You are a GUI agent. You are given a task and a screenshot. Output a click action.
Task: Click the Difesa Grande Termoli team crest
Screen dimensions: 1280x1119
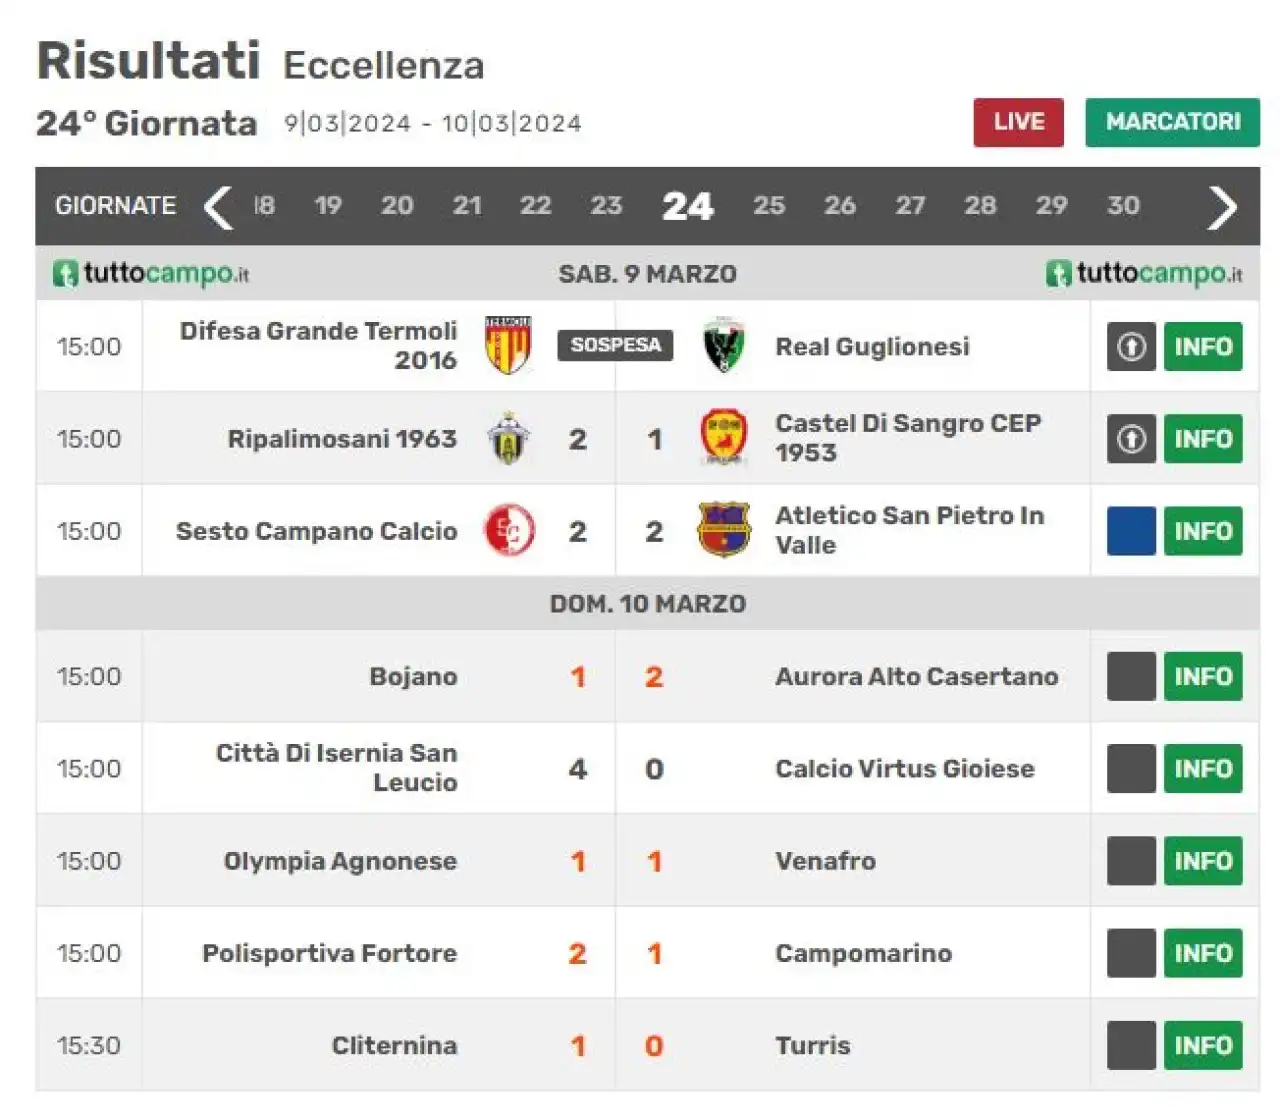click(508, 346)
